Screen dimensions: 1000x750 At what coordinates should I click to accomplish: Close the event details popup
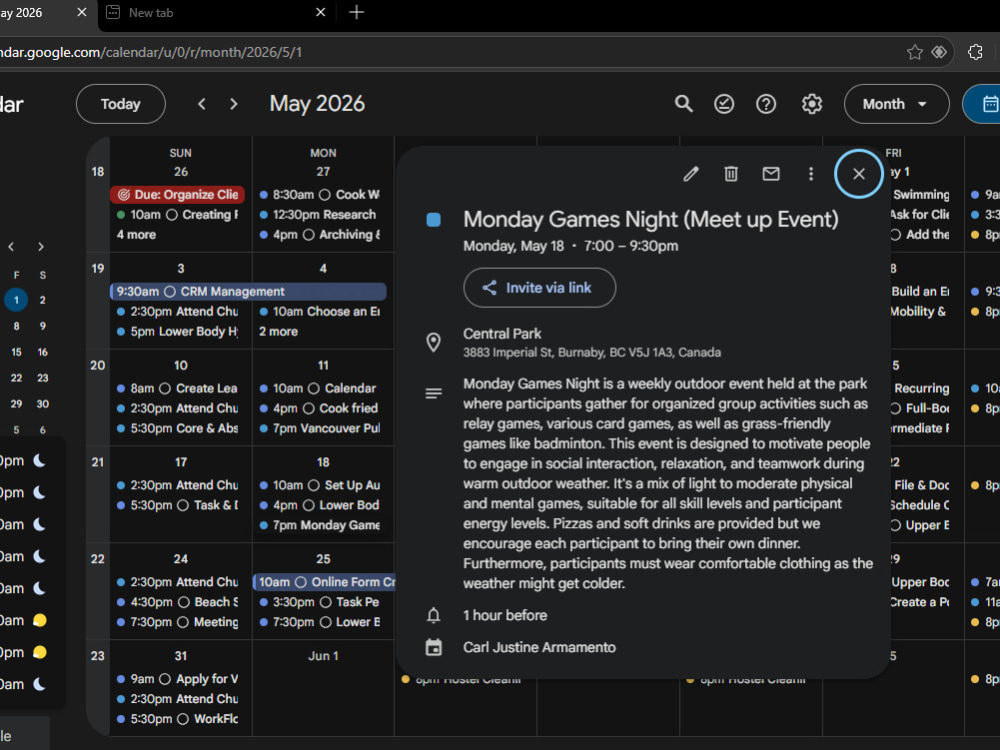pyautogui.click(x=858, y=173)
